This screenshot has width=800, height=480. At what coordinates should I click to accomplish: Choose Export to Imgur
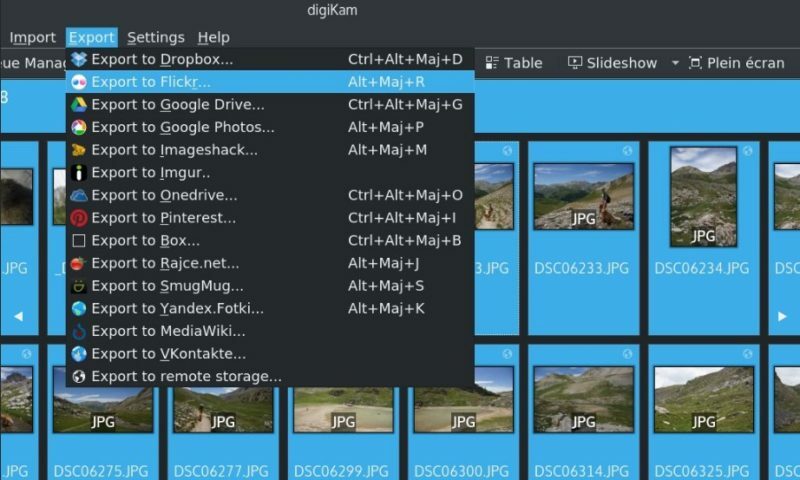point(270,172)
